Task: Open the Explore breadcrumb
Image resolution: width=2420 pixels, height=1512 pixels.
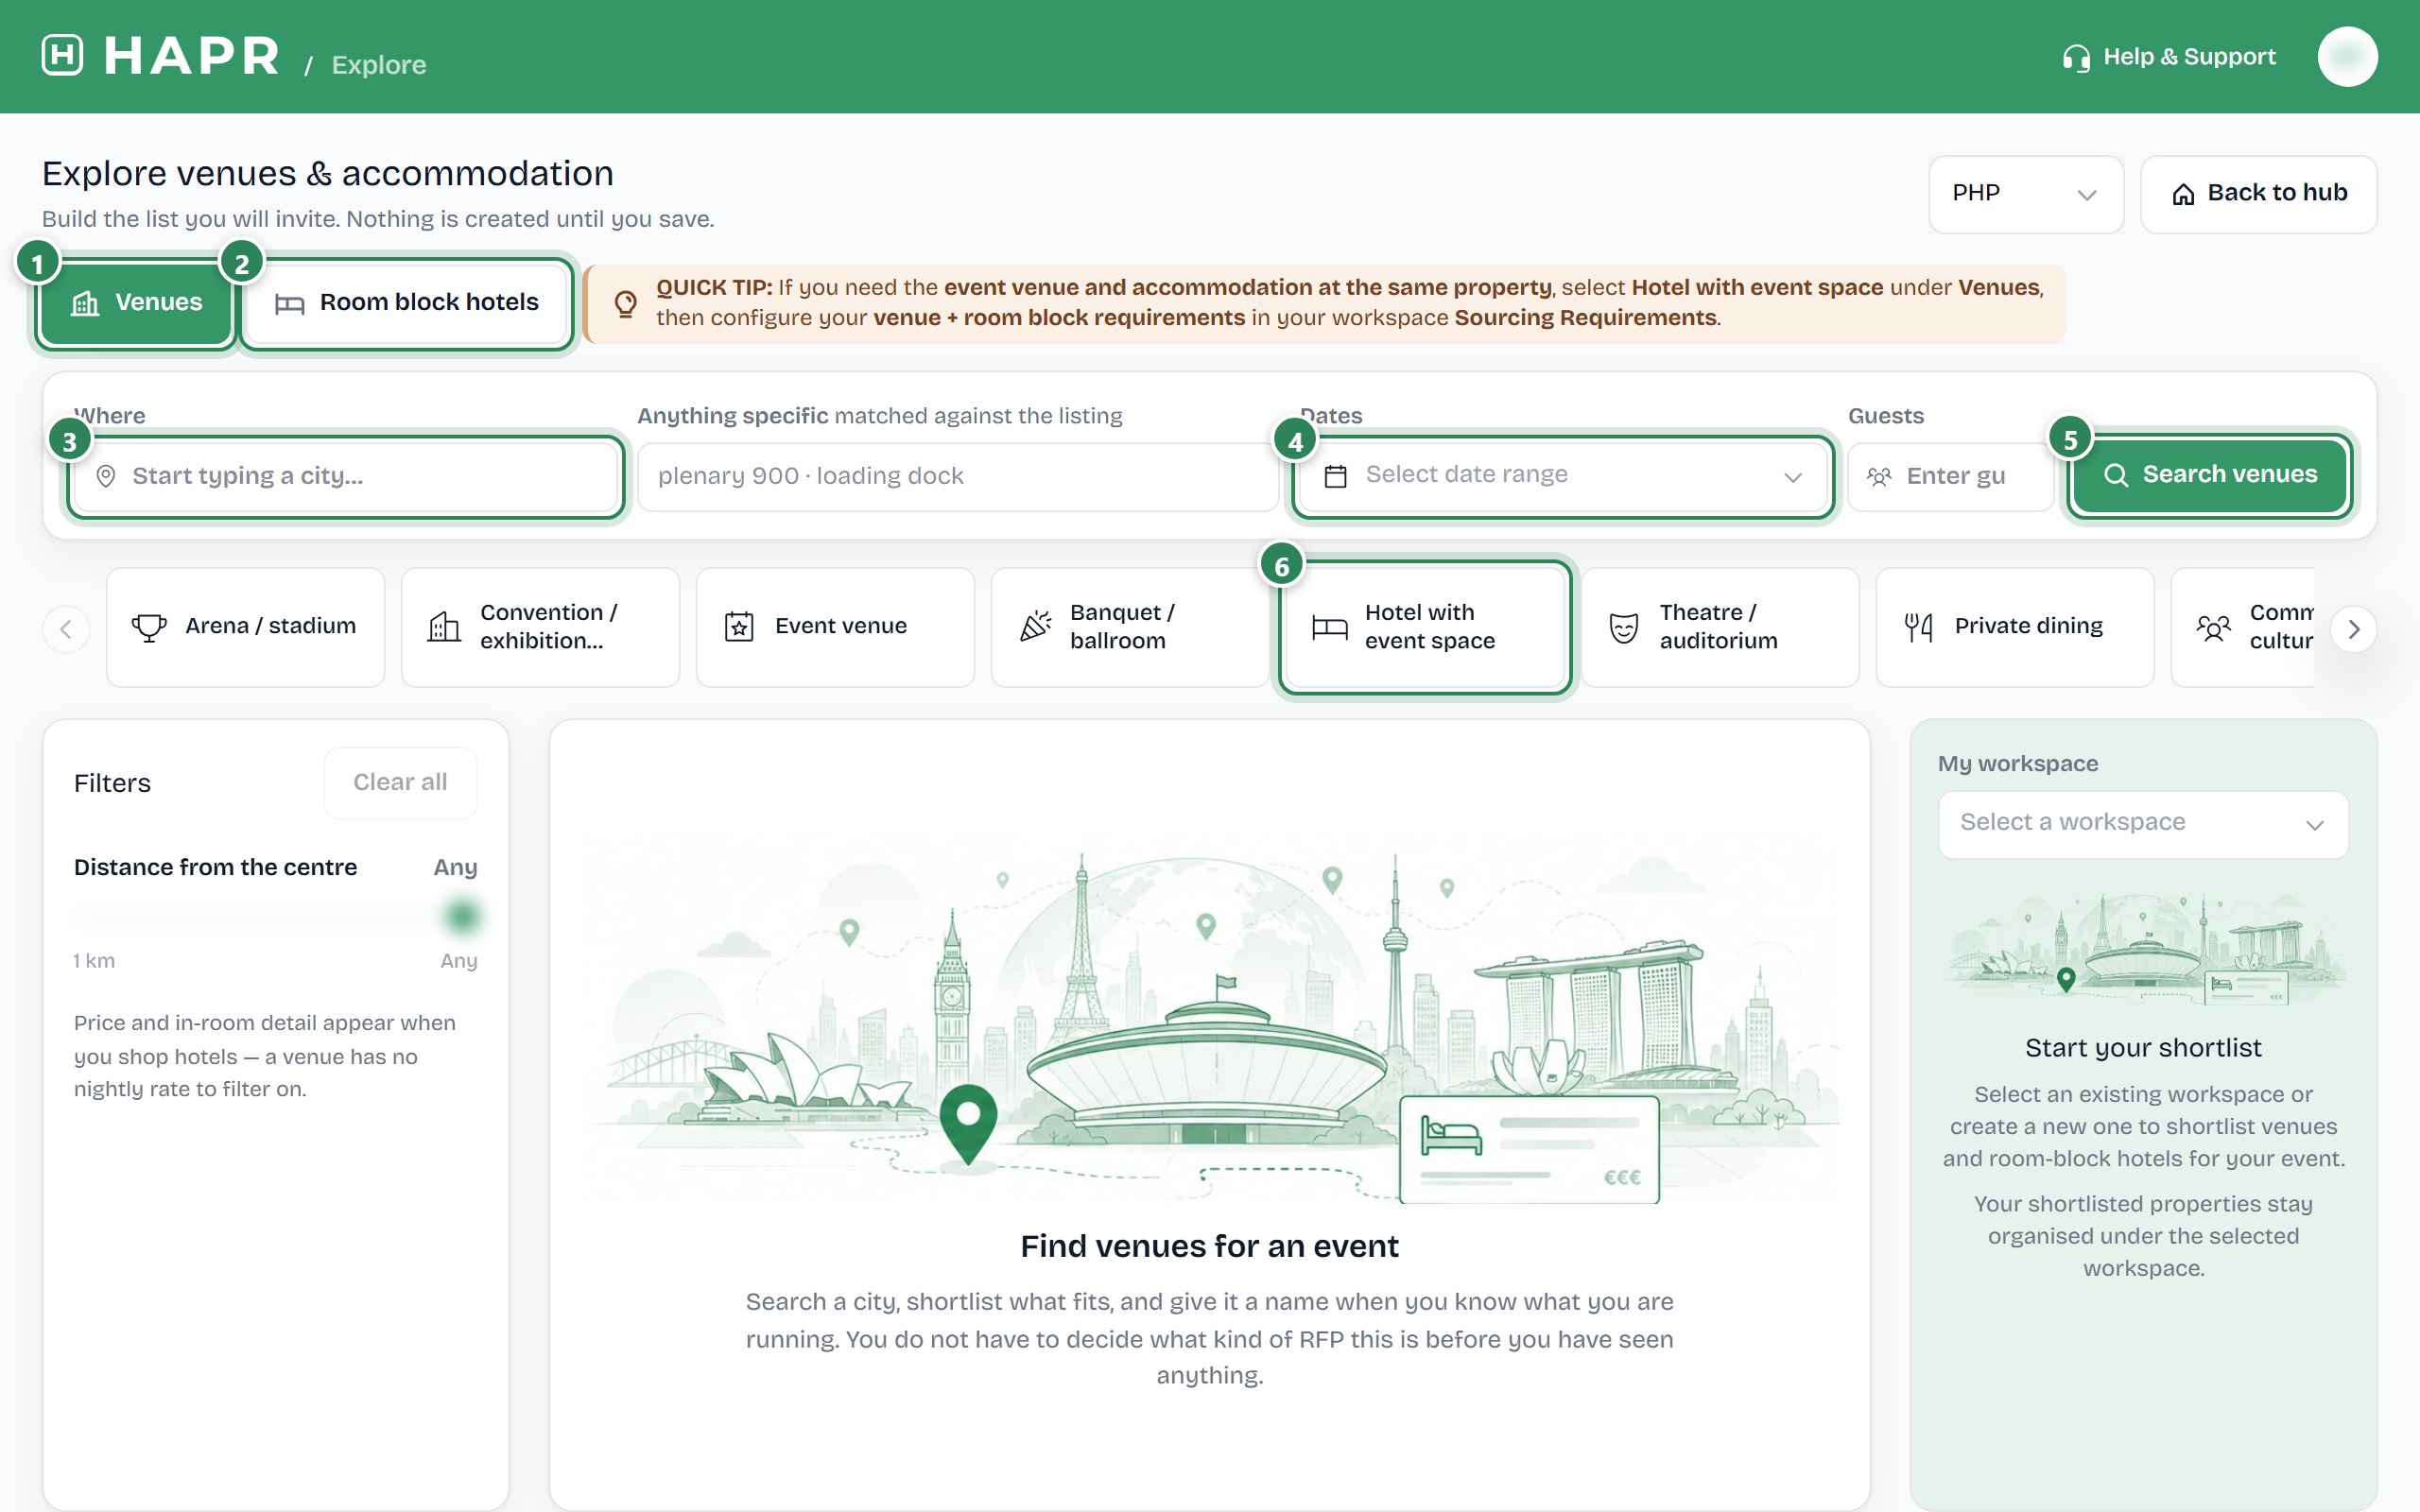Action: [378, 65]
